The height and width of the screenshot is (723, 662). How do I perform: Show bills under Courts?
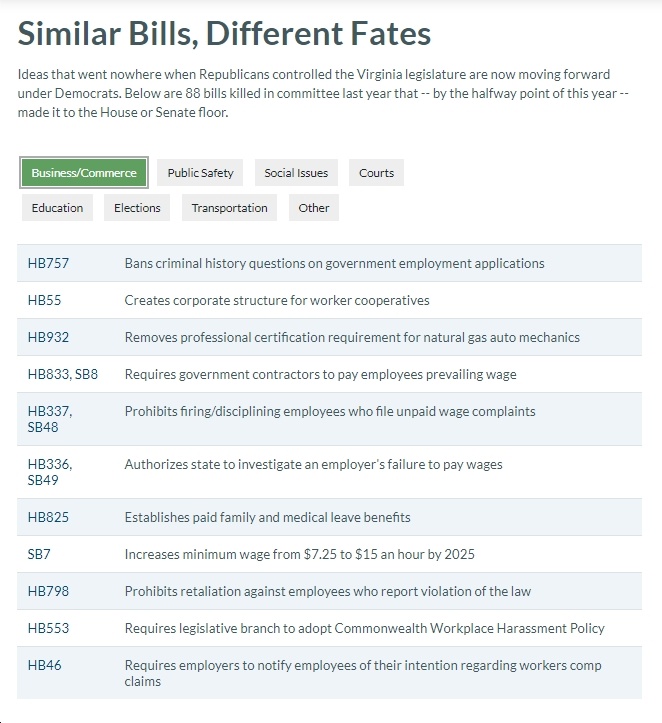coord(376,172)
